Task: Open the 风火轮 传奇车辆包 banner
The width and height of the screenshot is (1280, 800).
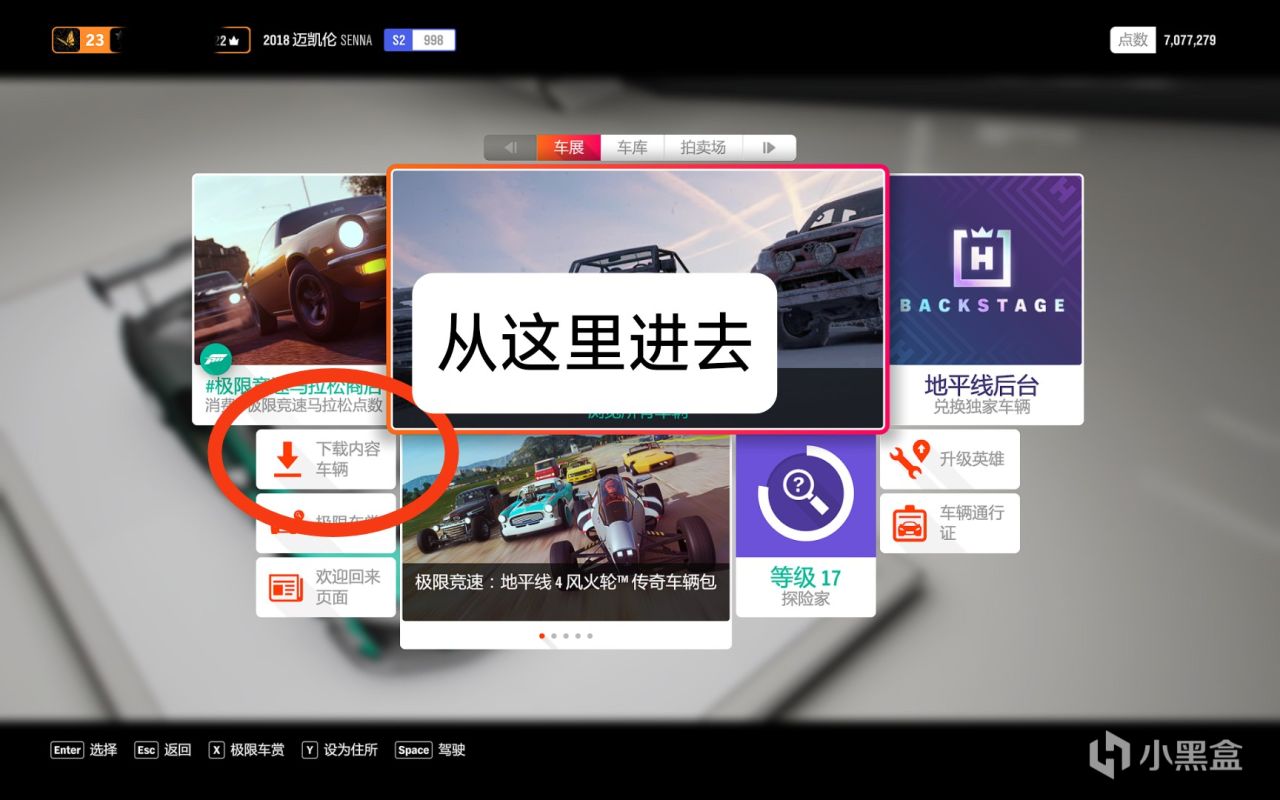Action: point(565,541)
